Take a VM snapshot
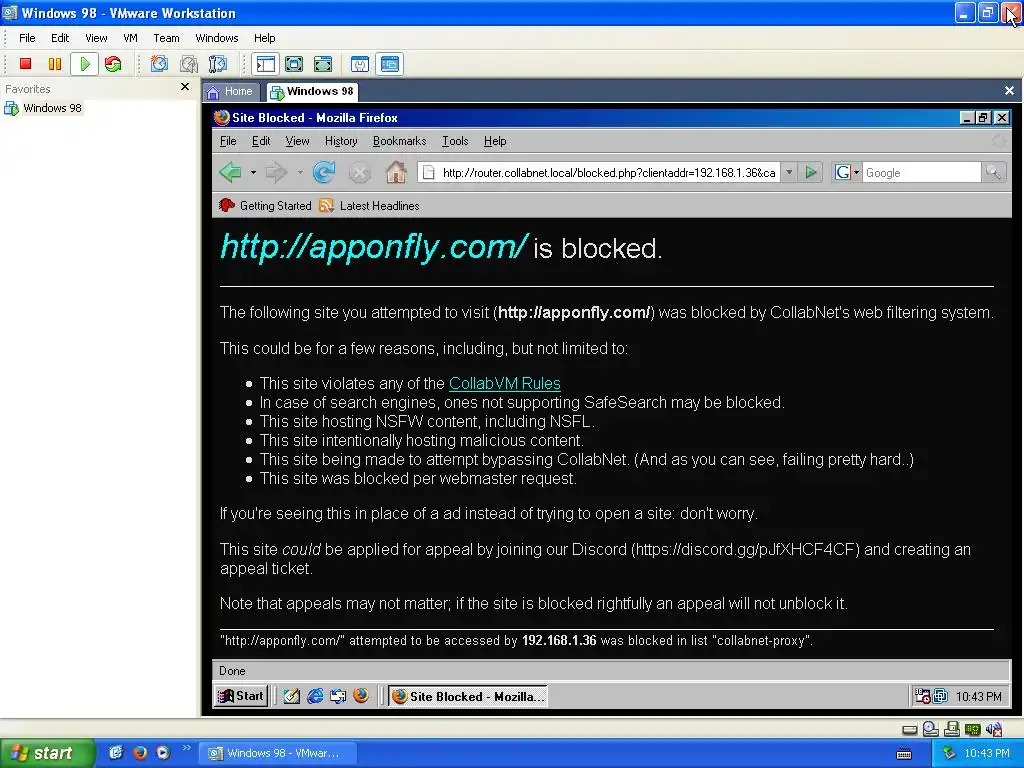 159,64
